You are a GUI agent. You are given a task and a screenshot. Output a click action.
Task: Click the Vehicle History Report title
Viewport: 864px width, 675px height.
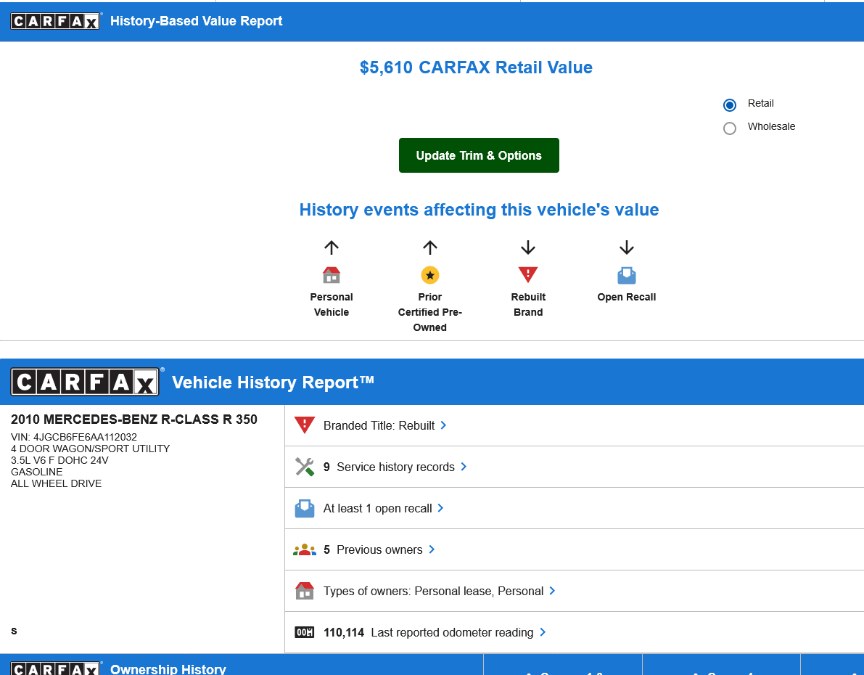pyautogui.click(x=273, y=382)
